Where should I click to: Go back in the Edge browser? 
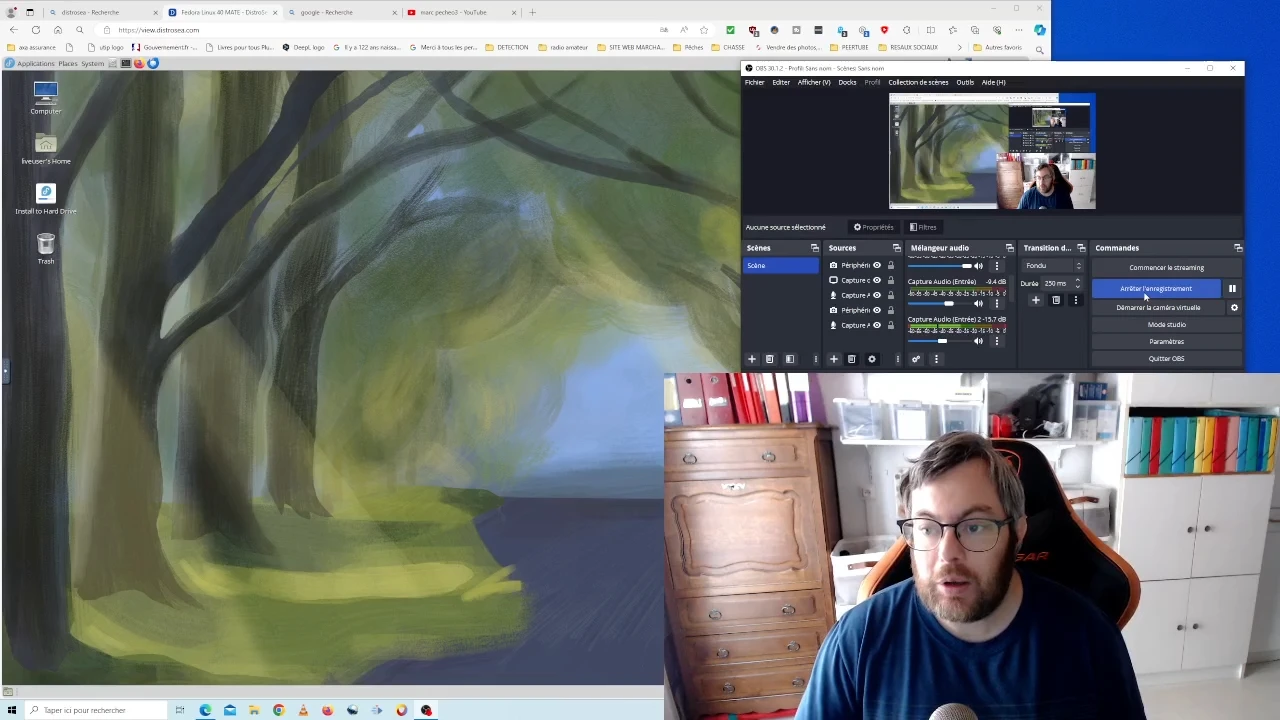point(12,30)
